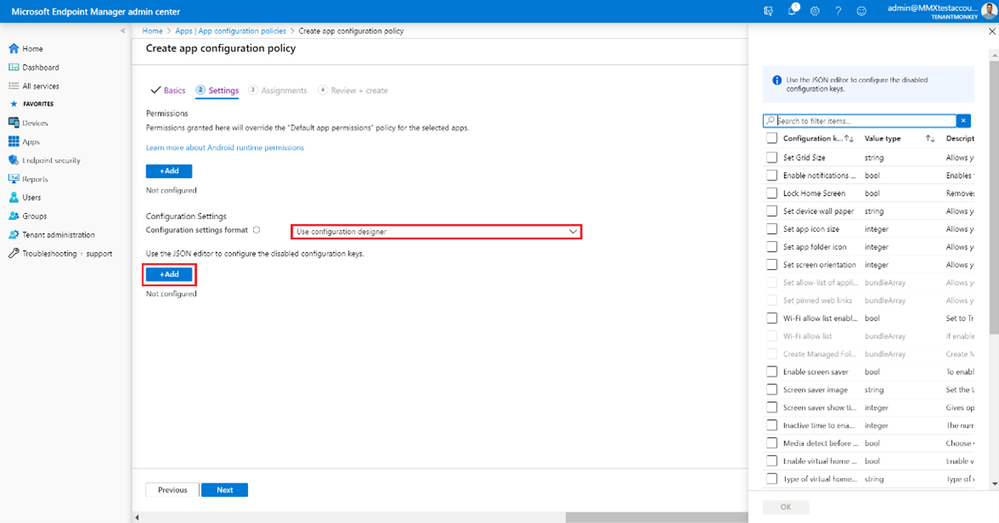Screen dimensions: 999x523
Task: Go to the Basics step tab
Action: point(168,90)
